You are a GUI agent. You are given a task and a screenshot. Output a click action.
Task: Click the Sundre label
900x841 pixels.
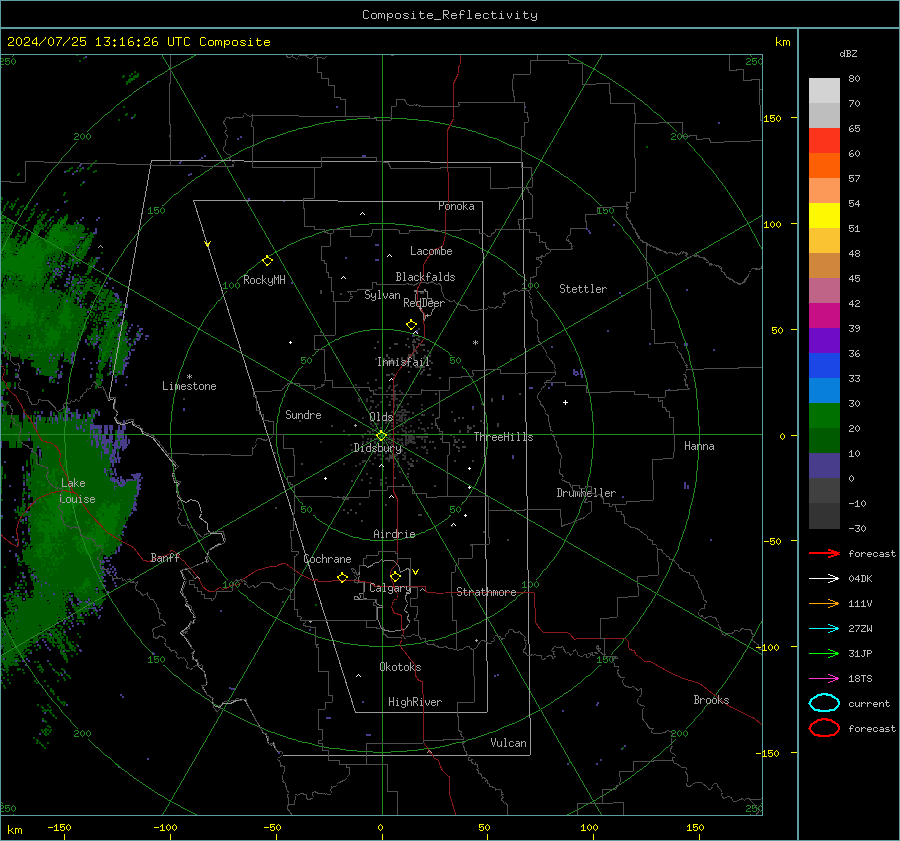point(303,414)
